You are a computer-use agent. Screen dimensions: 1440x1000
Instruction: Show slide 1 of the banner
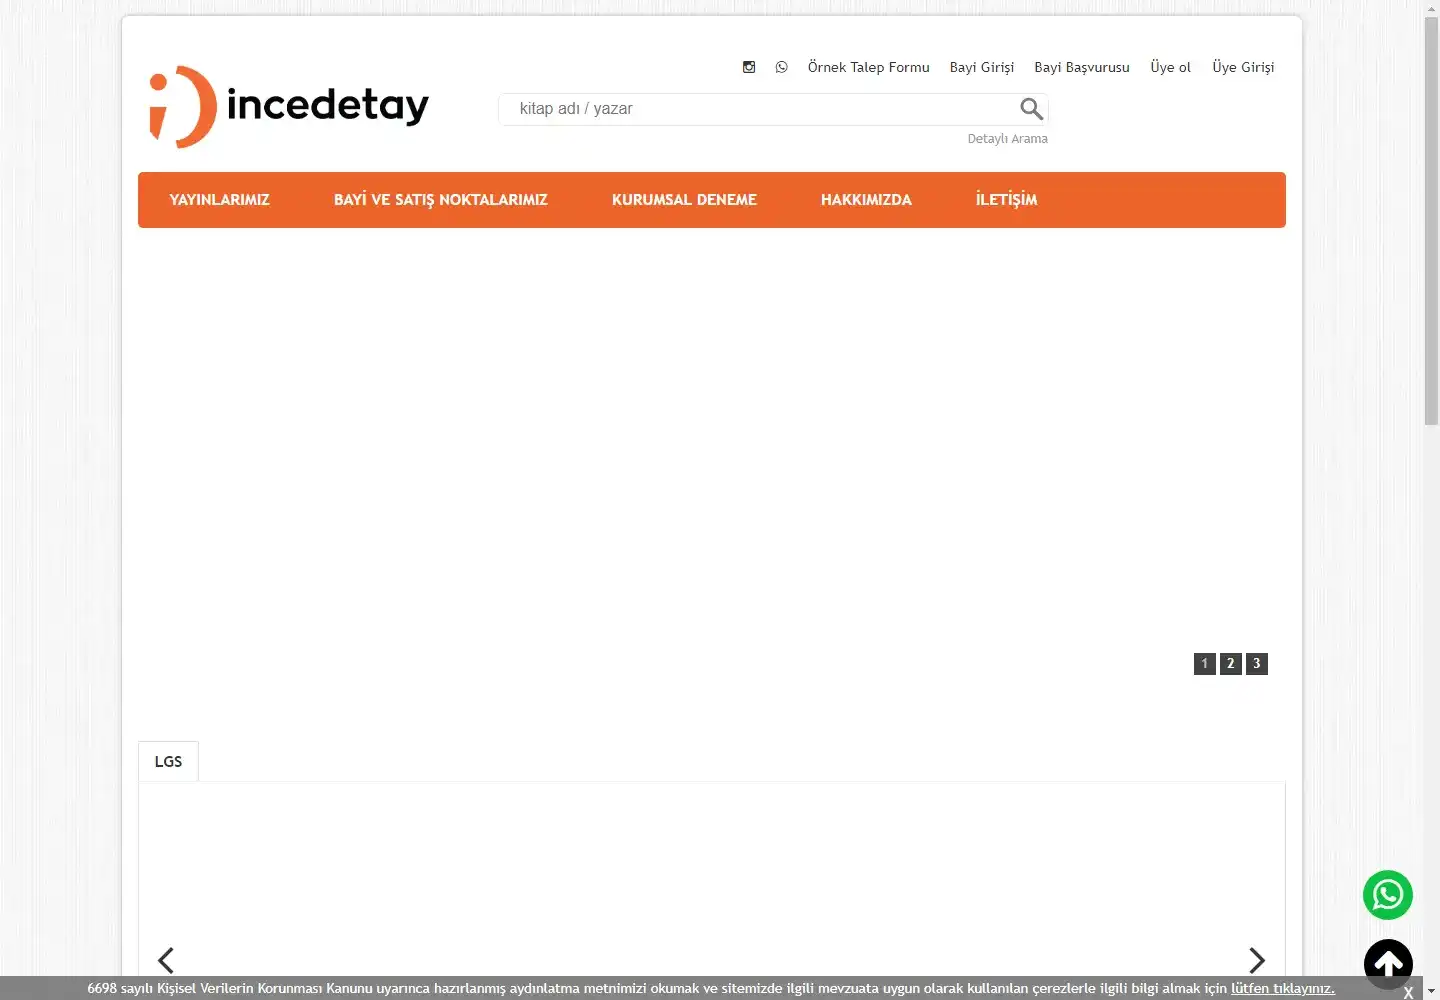click(1205, 663)
